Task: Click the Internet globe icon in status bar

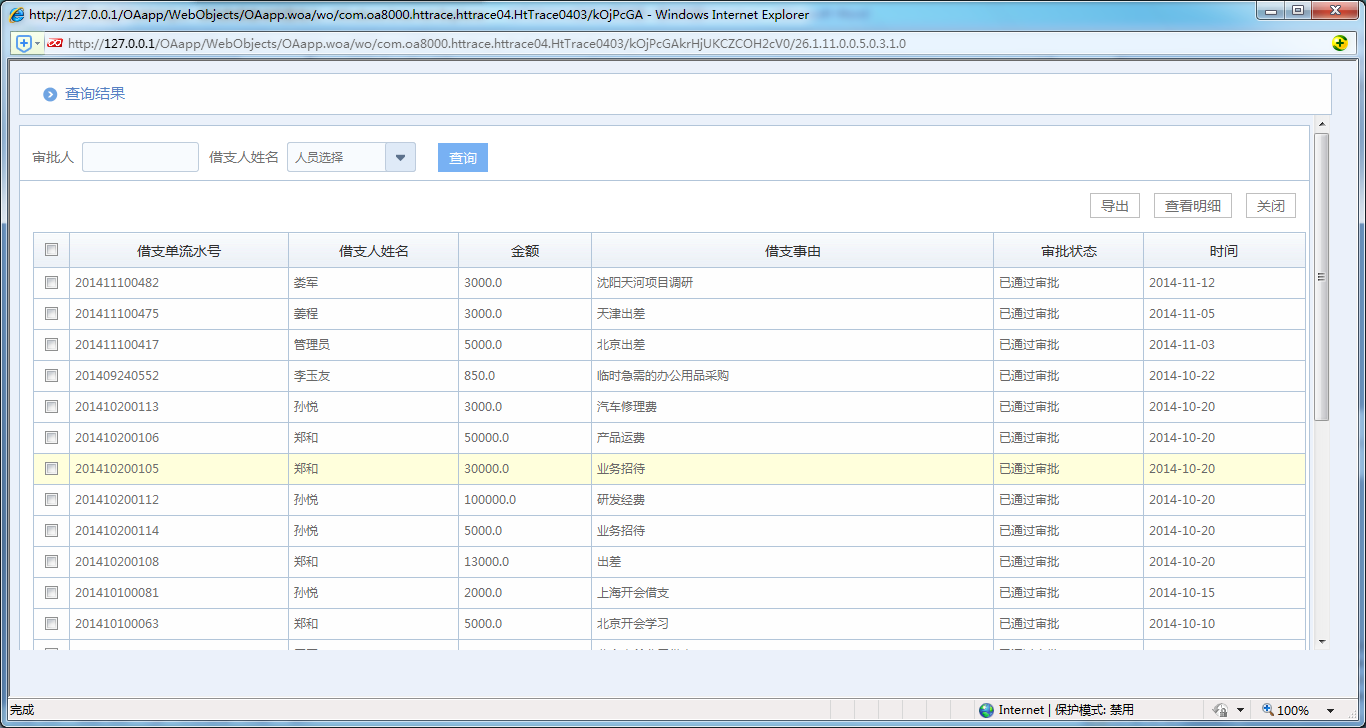Action: point(987,710)
